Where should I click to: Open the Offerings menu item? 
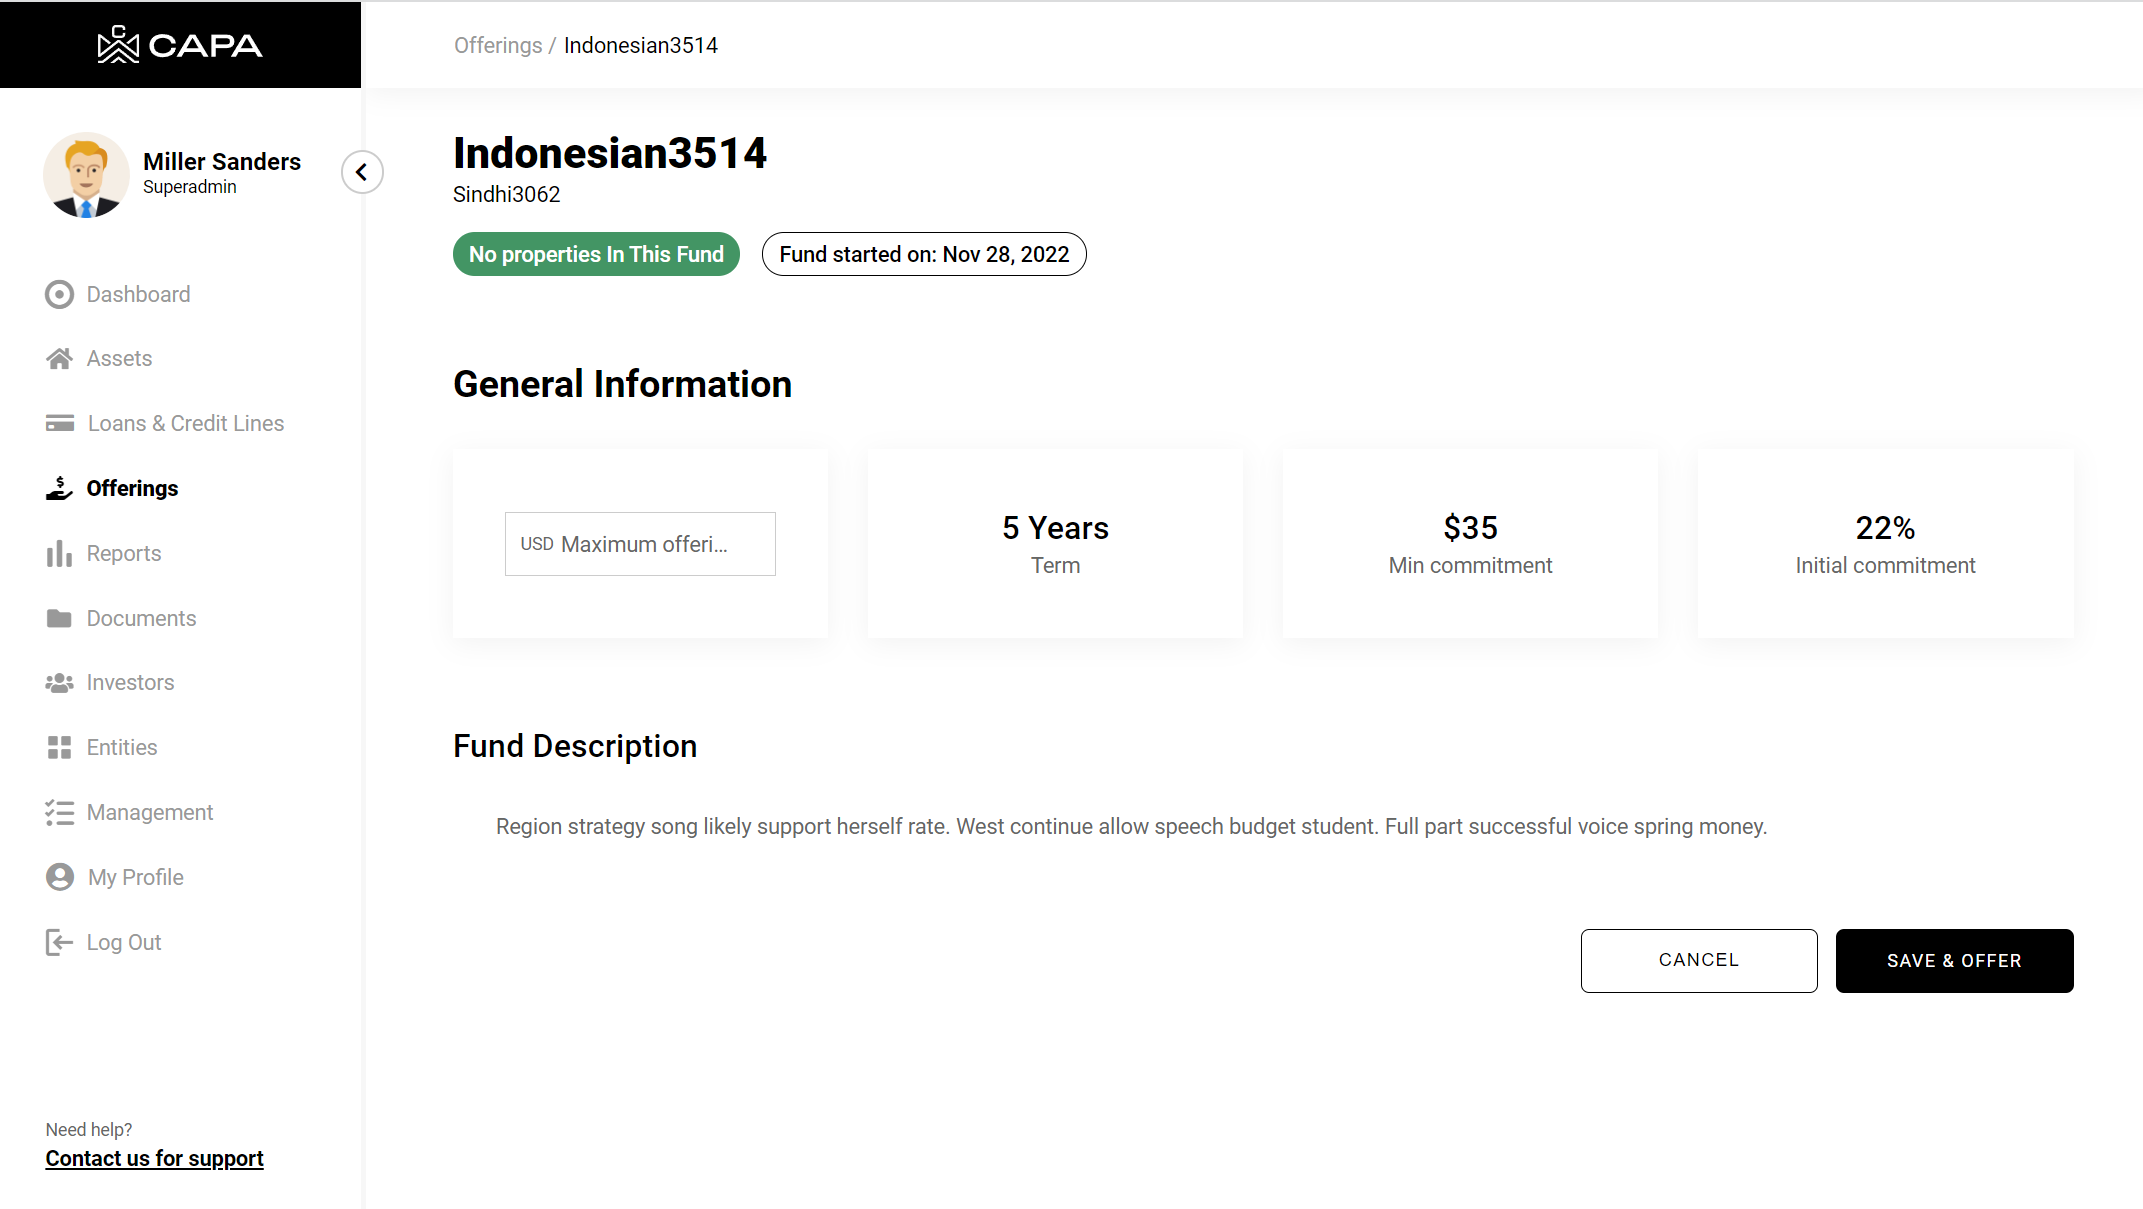(x=132, y=488)
